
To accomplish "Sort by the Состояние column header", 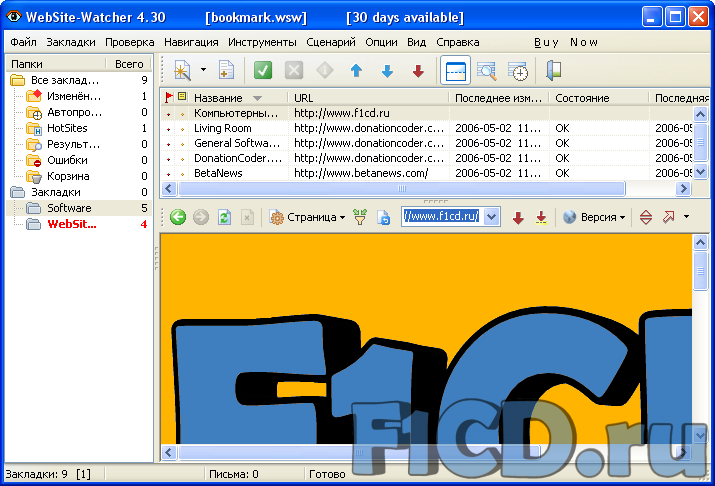I will 599,98.
